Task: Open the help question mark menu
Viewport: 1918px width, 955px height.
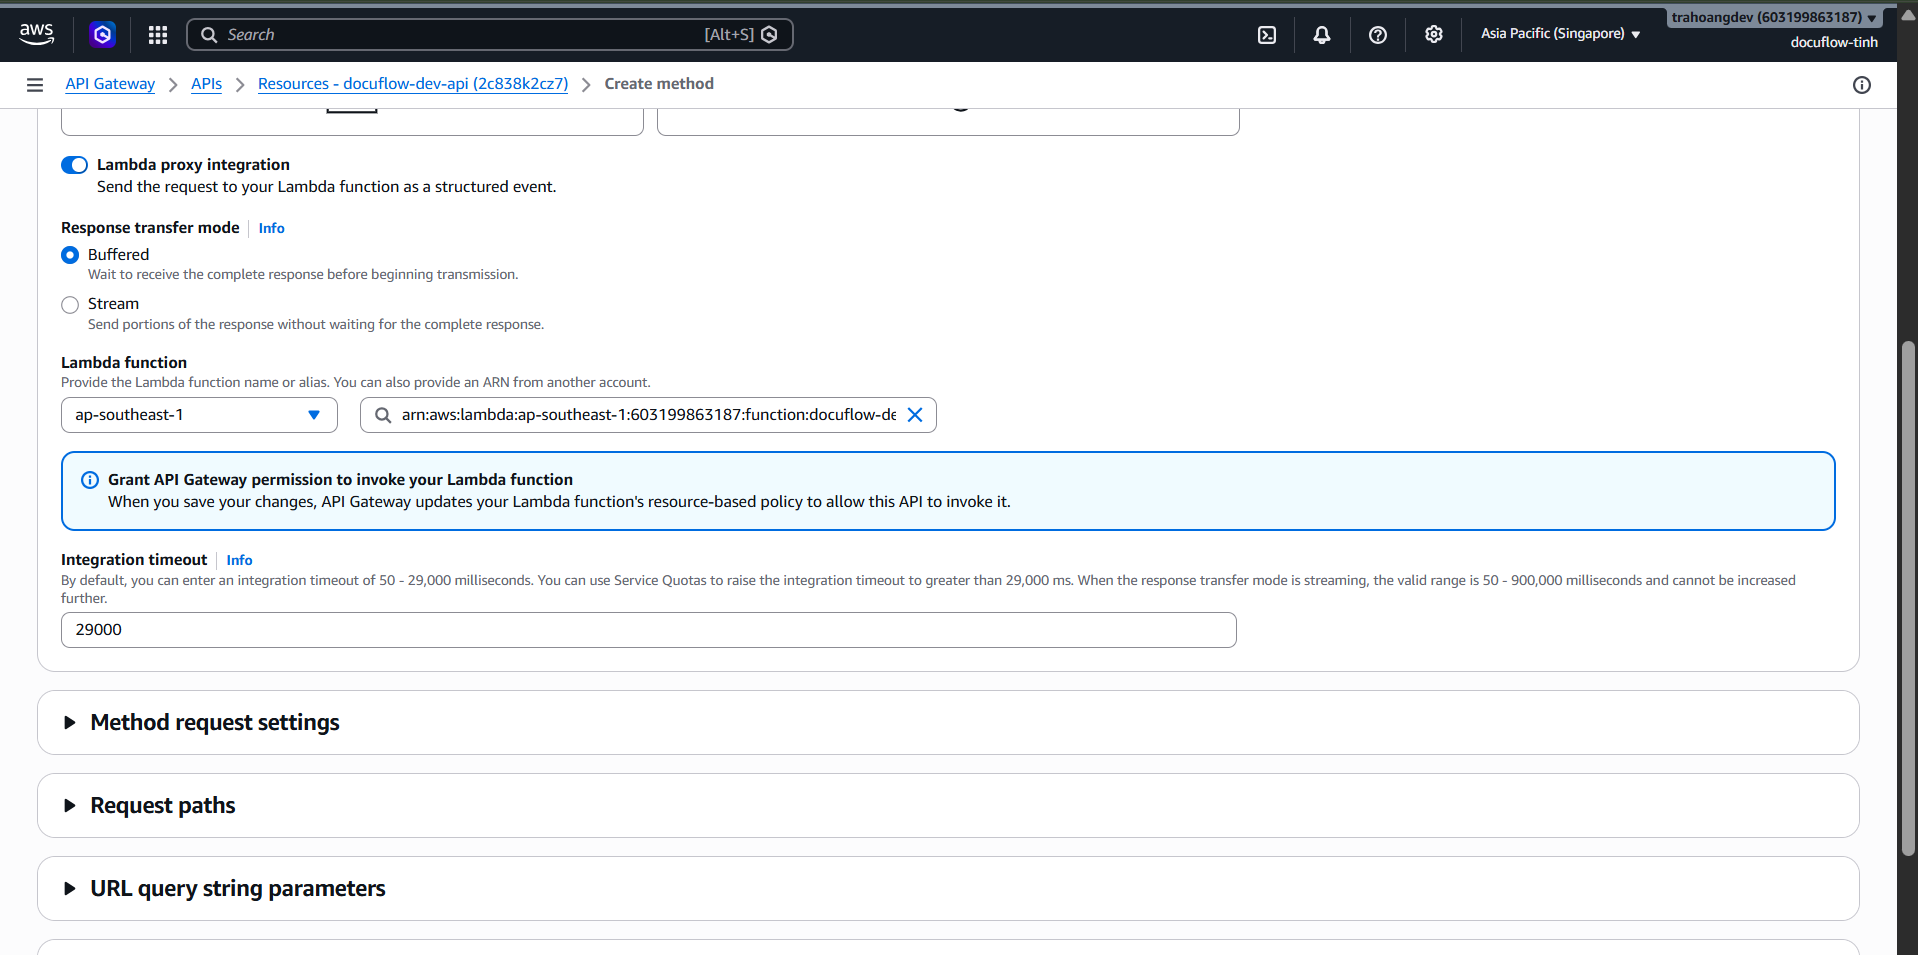Action: (1378, 35)
